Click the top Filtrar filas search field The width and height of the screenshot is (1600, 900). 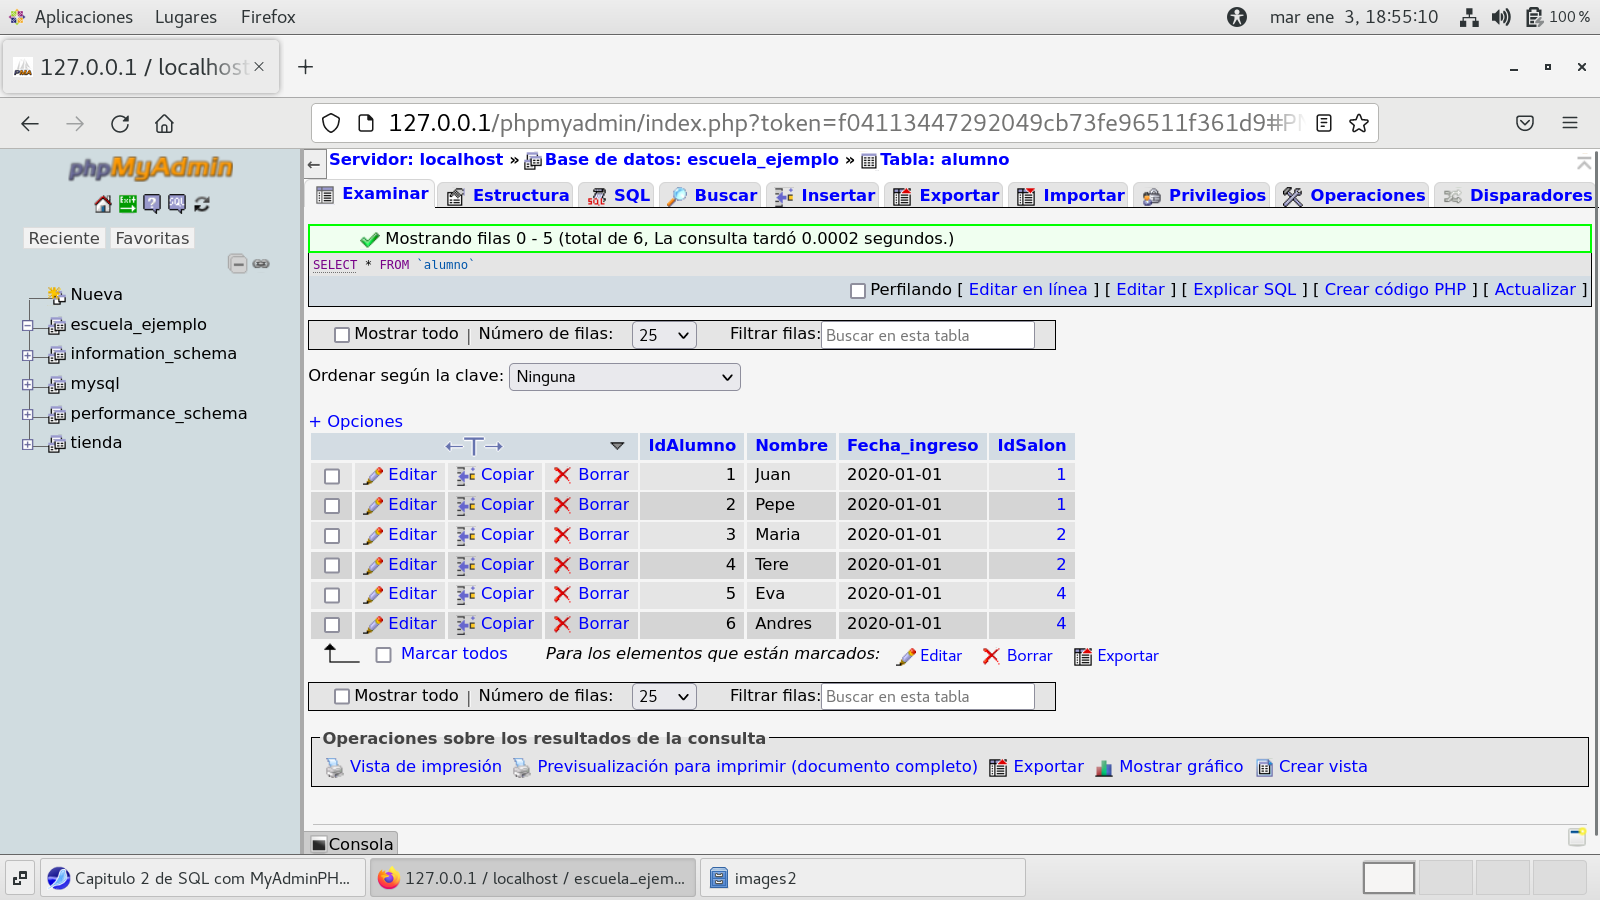927,336
